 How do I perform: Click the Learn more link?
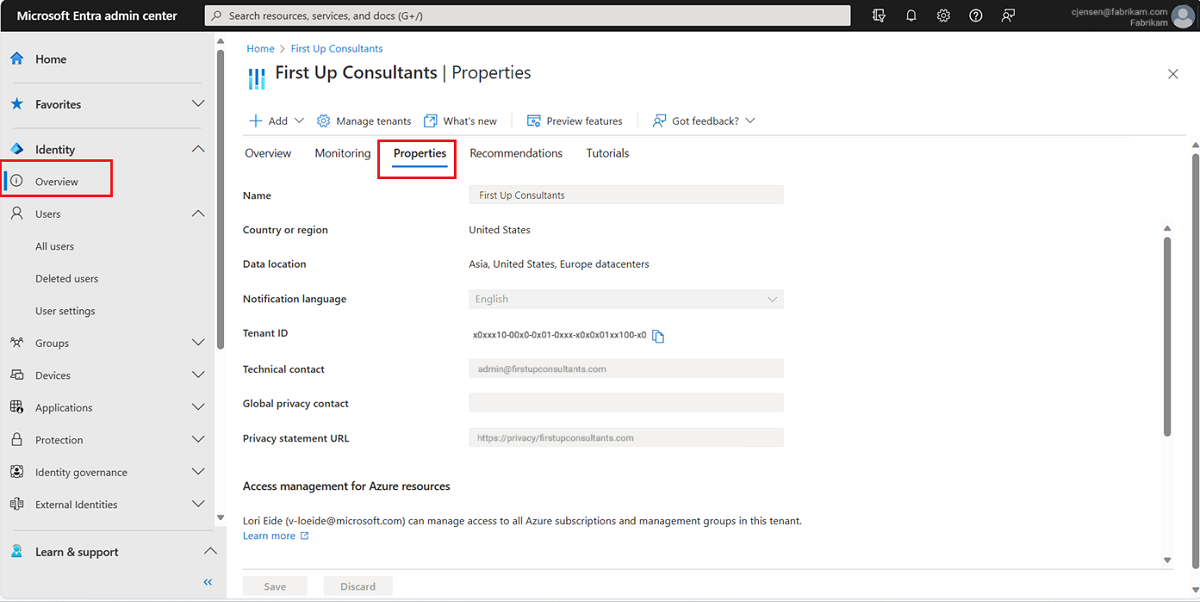(x=268, y=535)
